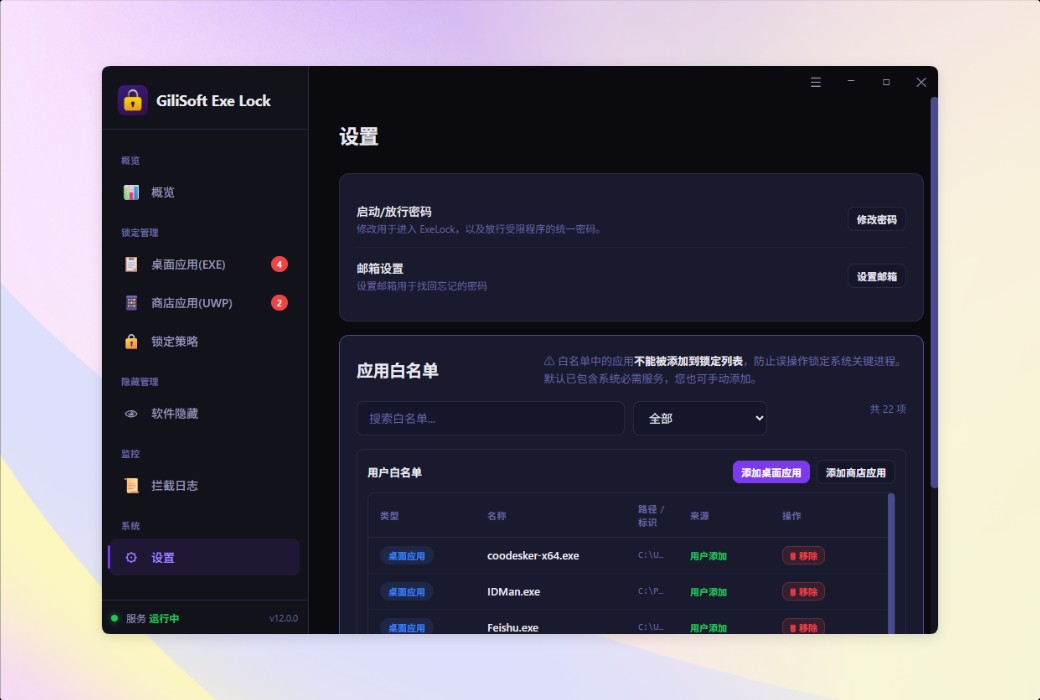Image resolution: width=1040 pixels, height=700 pixels.
Task: Click path cell of IDMan.exe row
Action: click(651, 591)
